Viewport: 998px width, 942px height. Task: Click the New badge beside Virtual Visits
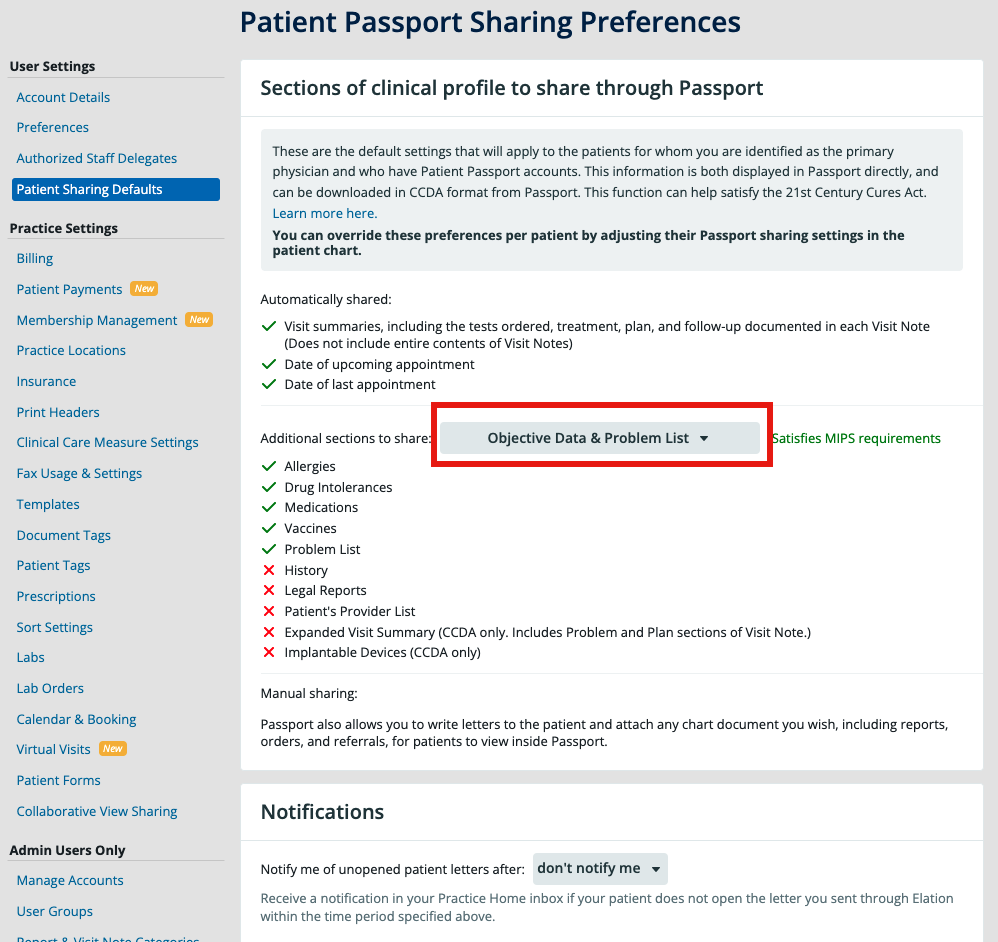113,748
